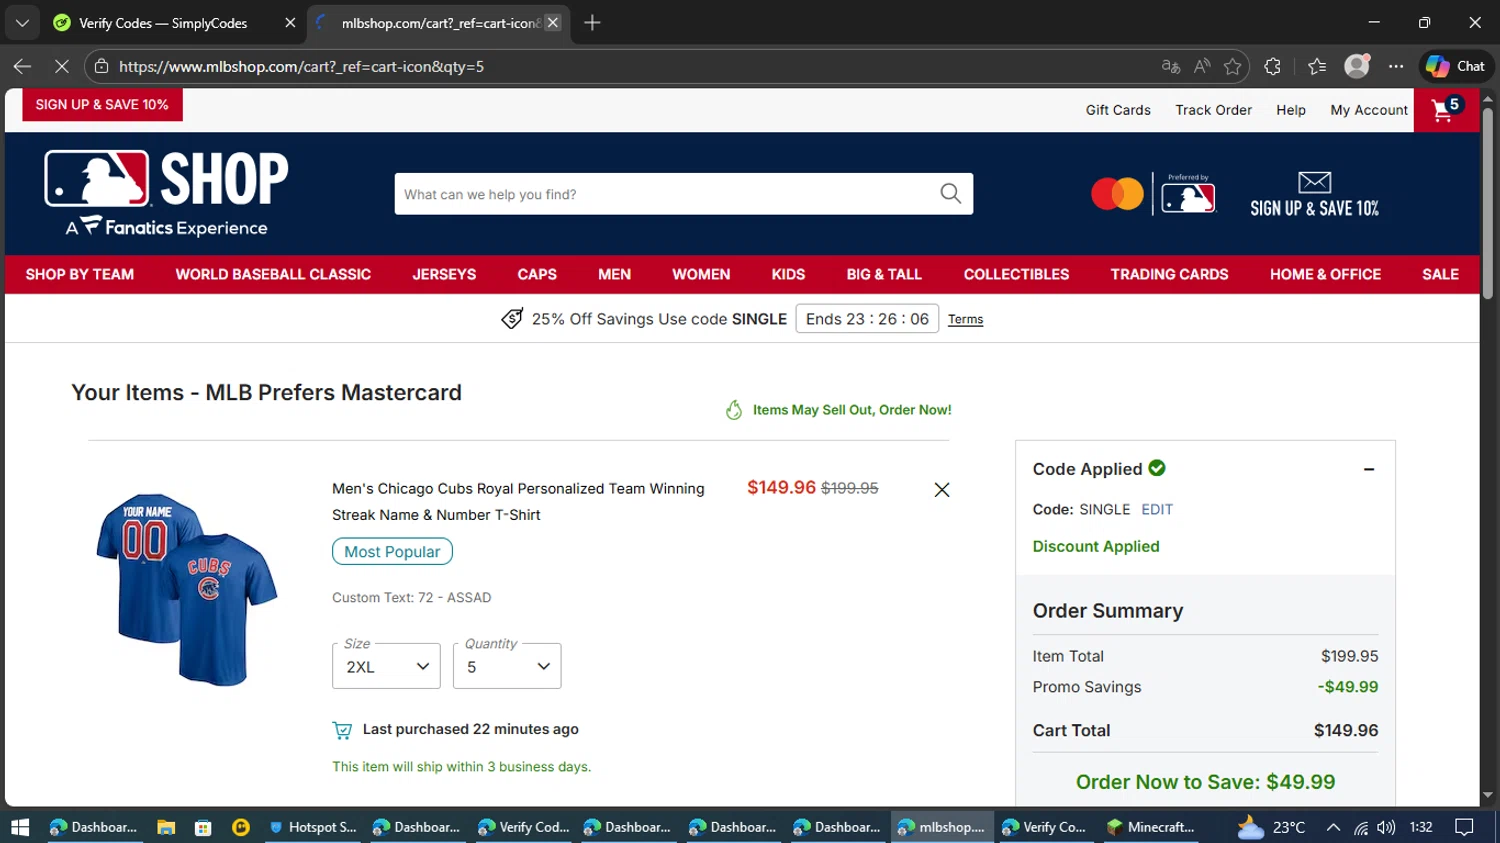Click the read aloud icon in address bar

tap(1202, 66)
